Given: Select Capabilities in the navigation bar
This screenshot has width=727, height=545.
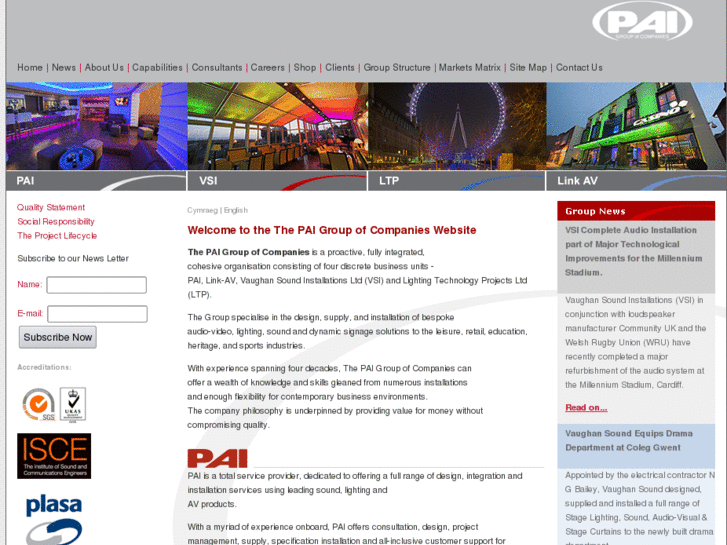Looking at the screenshot, I should pyautogui.click(x=157, y=68).
